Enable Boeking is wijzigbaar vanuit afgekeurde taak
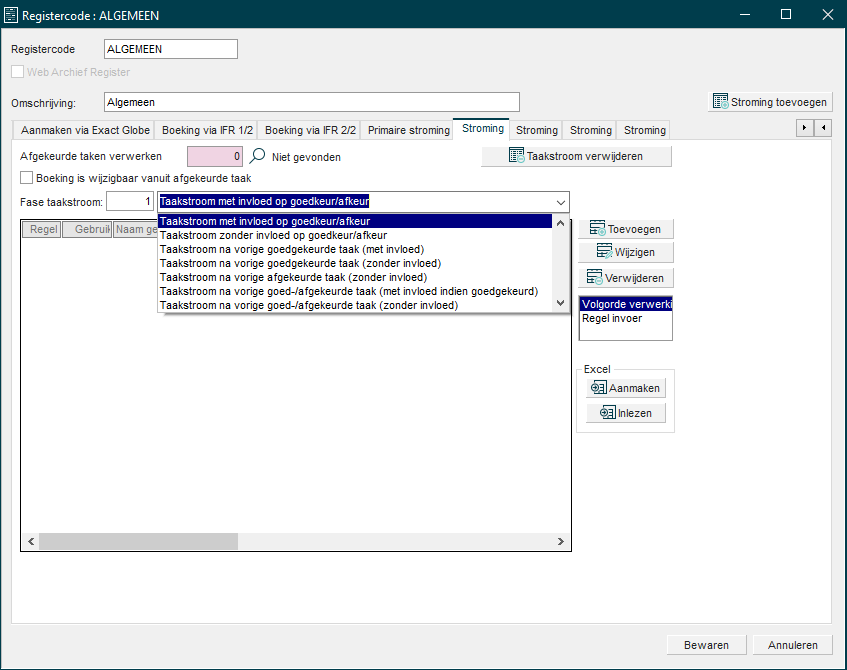The image size is (847, 670). 27,178
